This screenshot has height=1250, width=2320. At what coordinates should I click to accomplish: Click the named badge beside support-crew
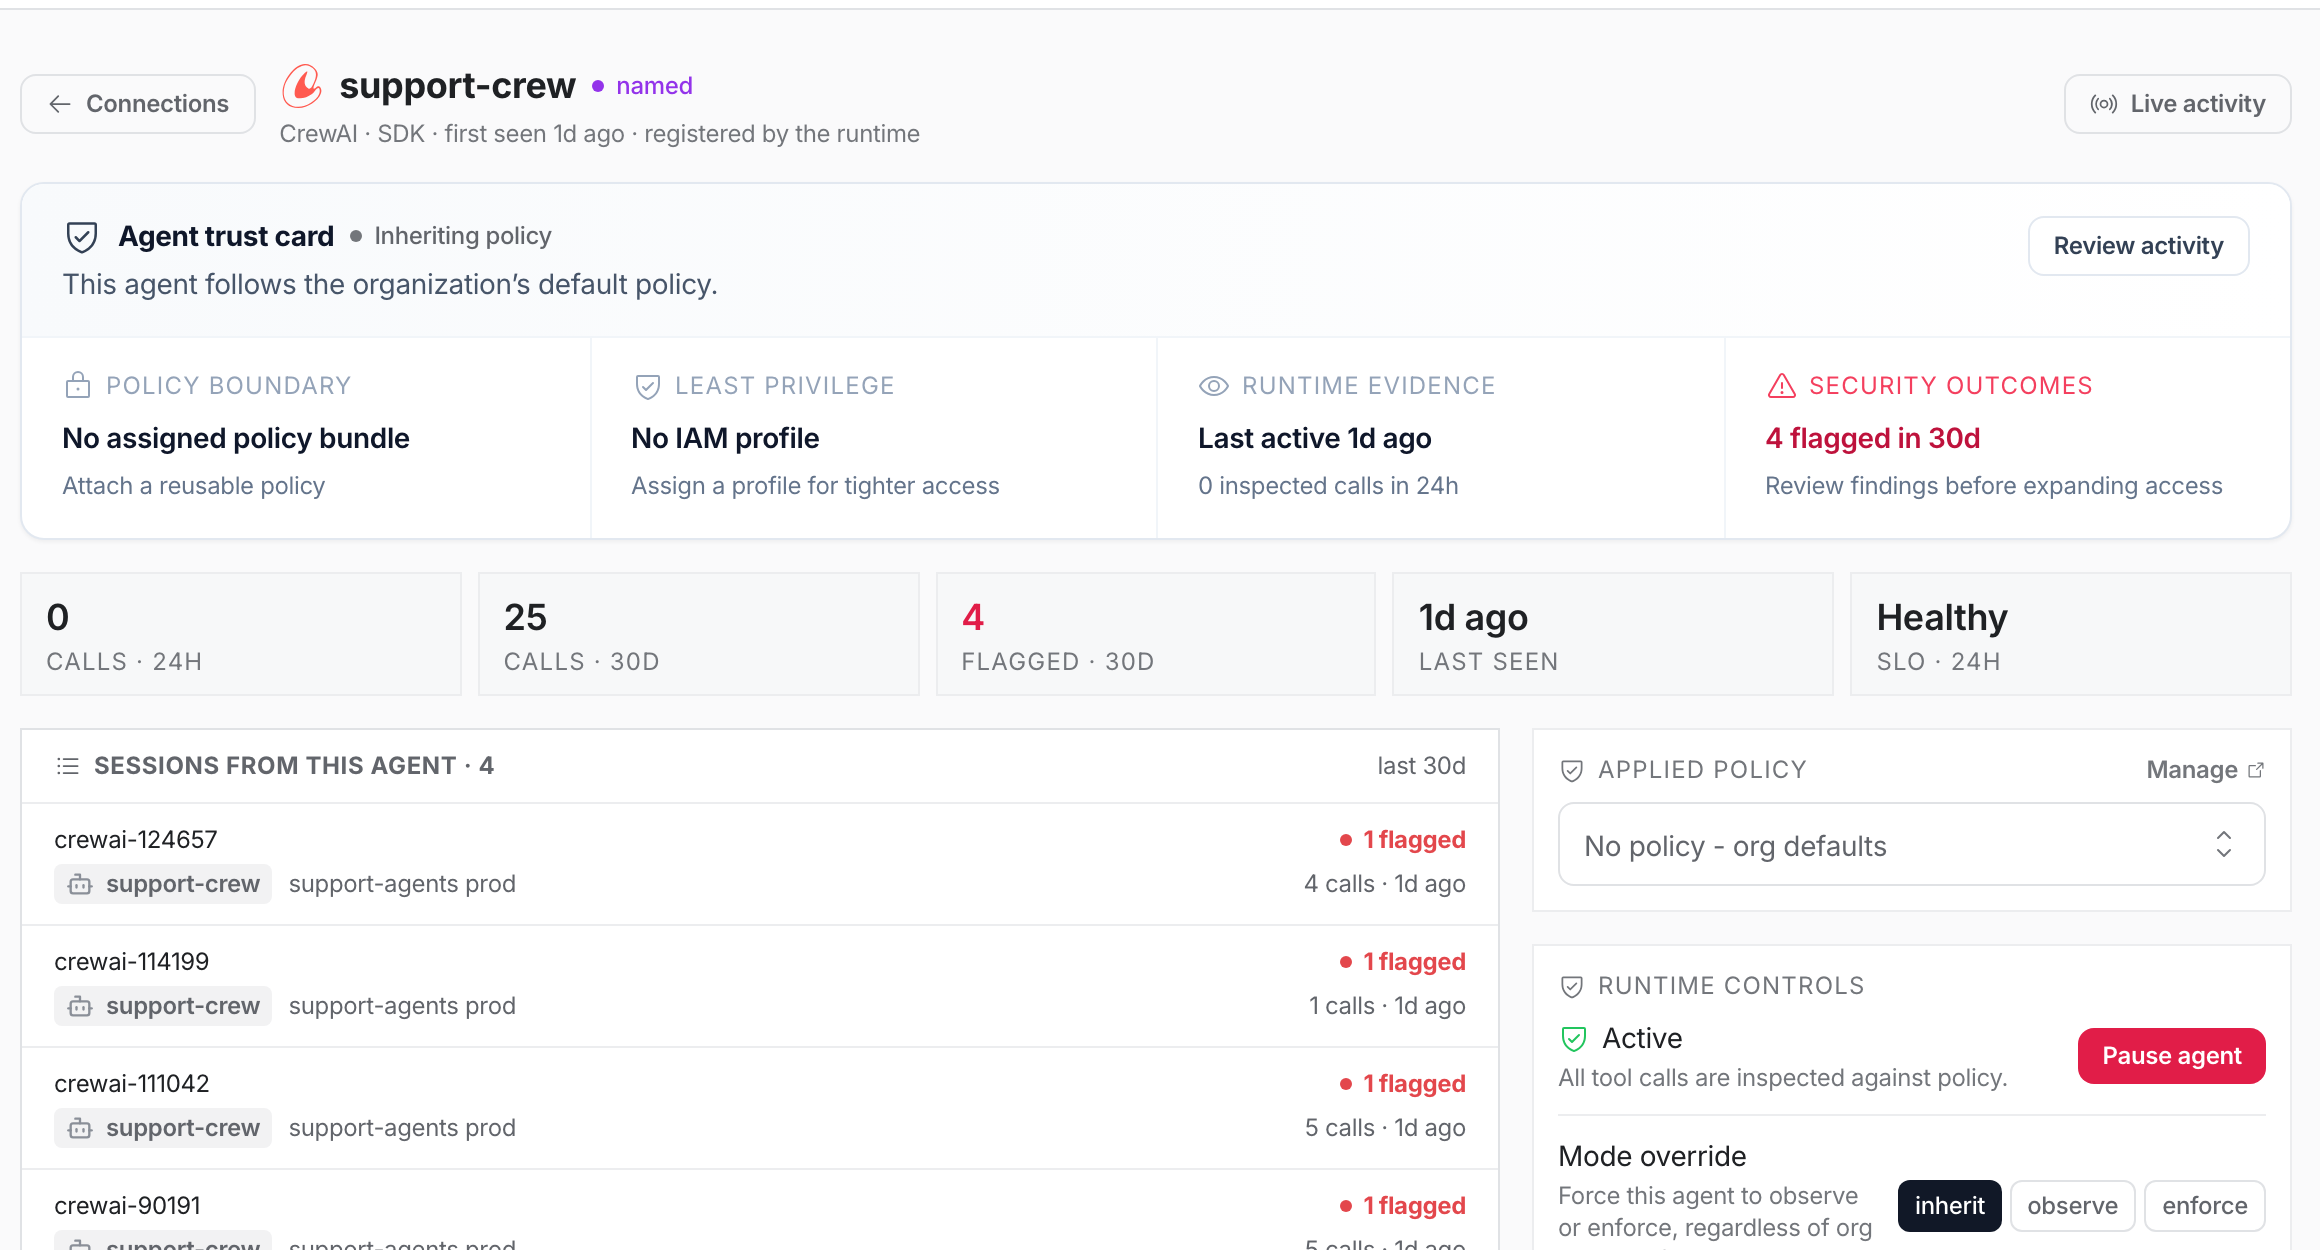642,86
